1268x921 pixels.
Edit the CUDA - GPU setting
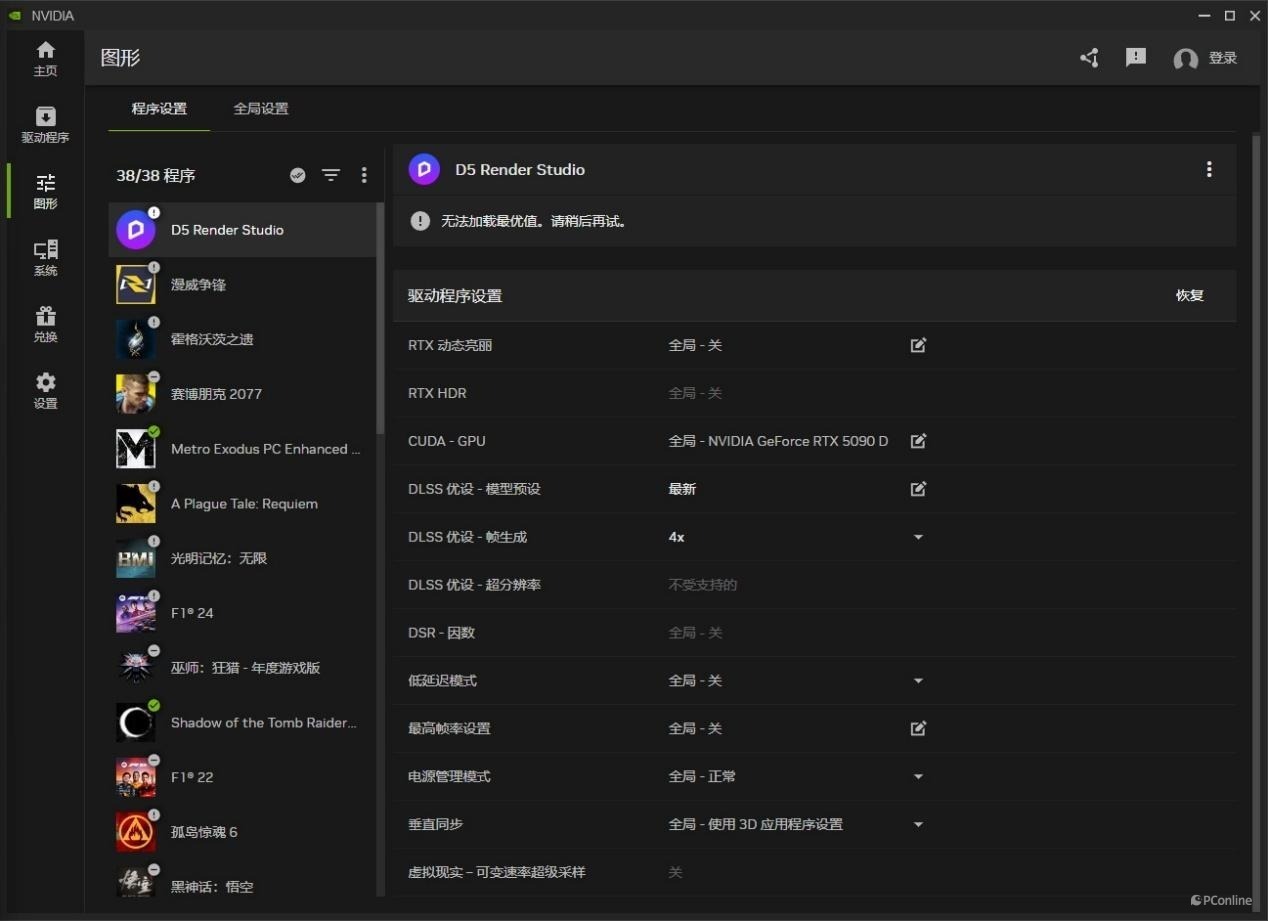pyautogui.click(x=918, y=441)
